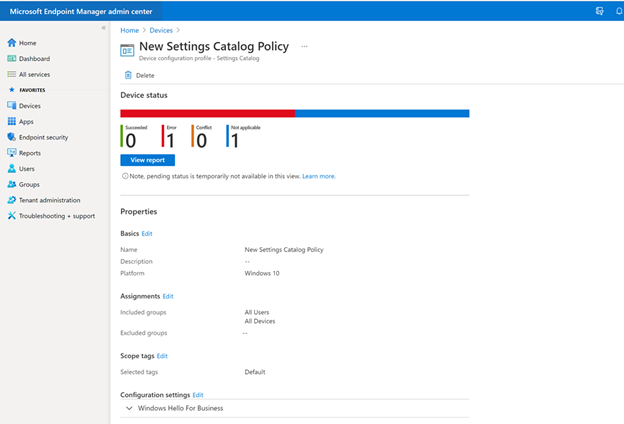Click the Default scope tag value
The width and height of the screenshot is (624, 424).
255,372
